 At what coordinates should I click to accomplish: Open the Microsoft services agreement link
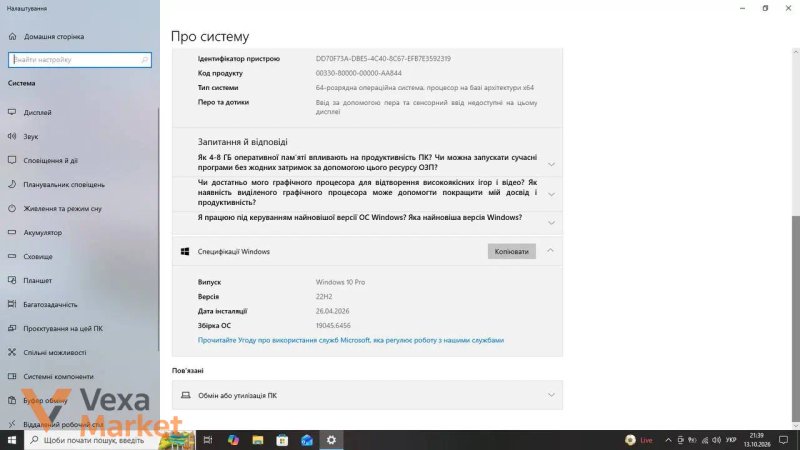point(351,340)
